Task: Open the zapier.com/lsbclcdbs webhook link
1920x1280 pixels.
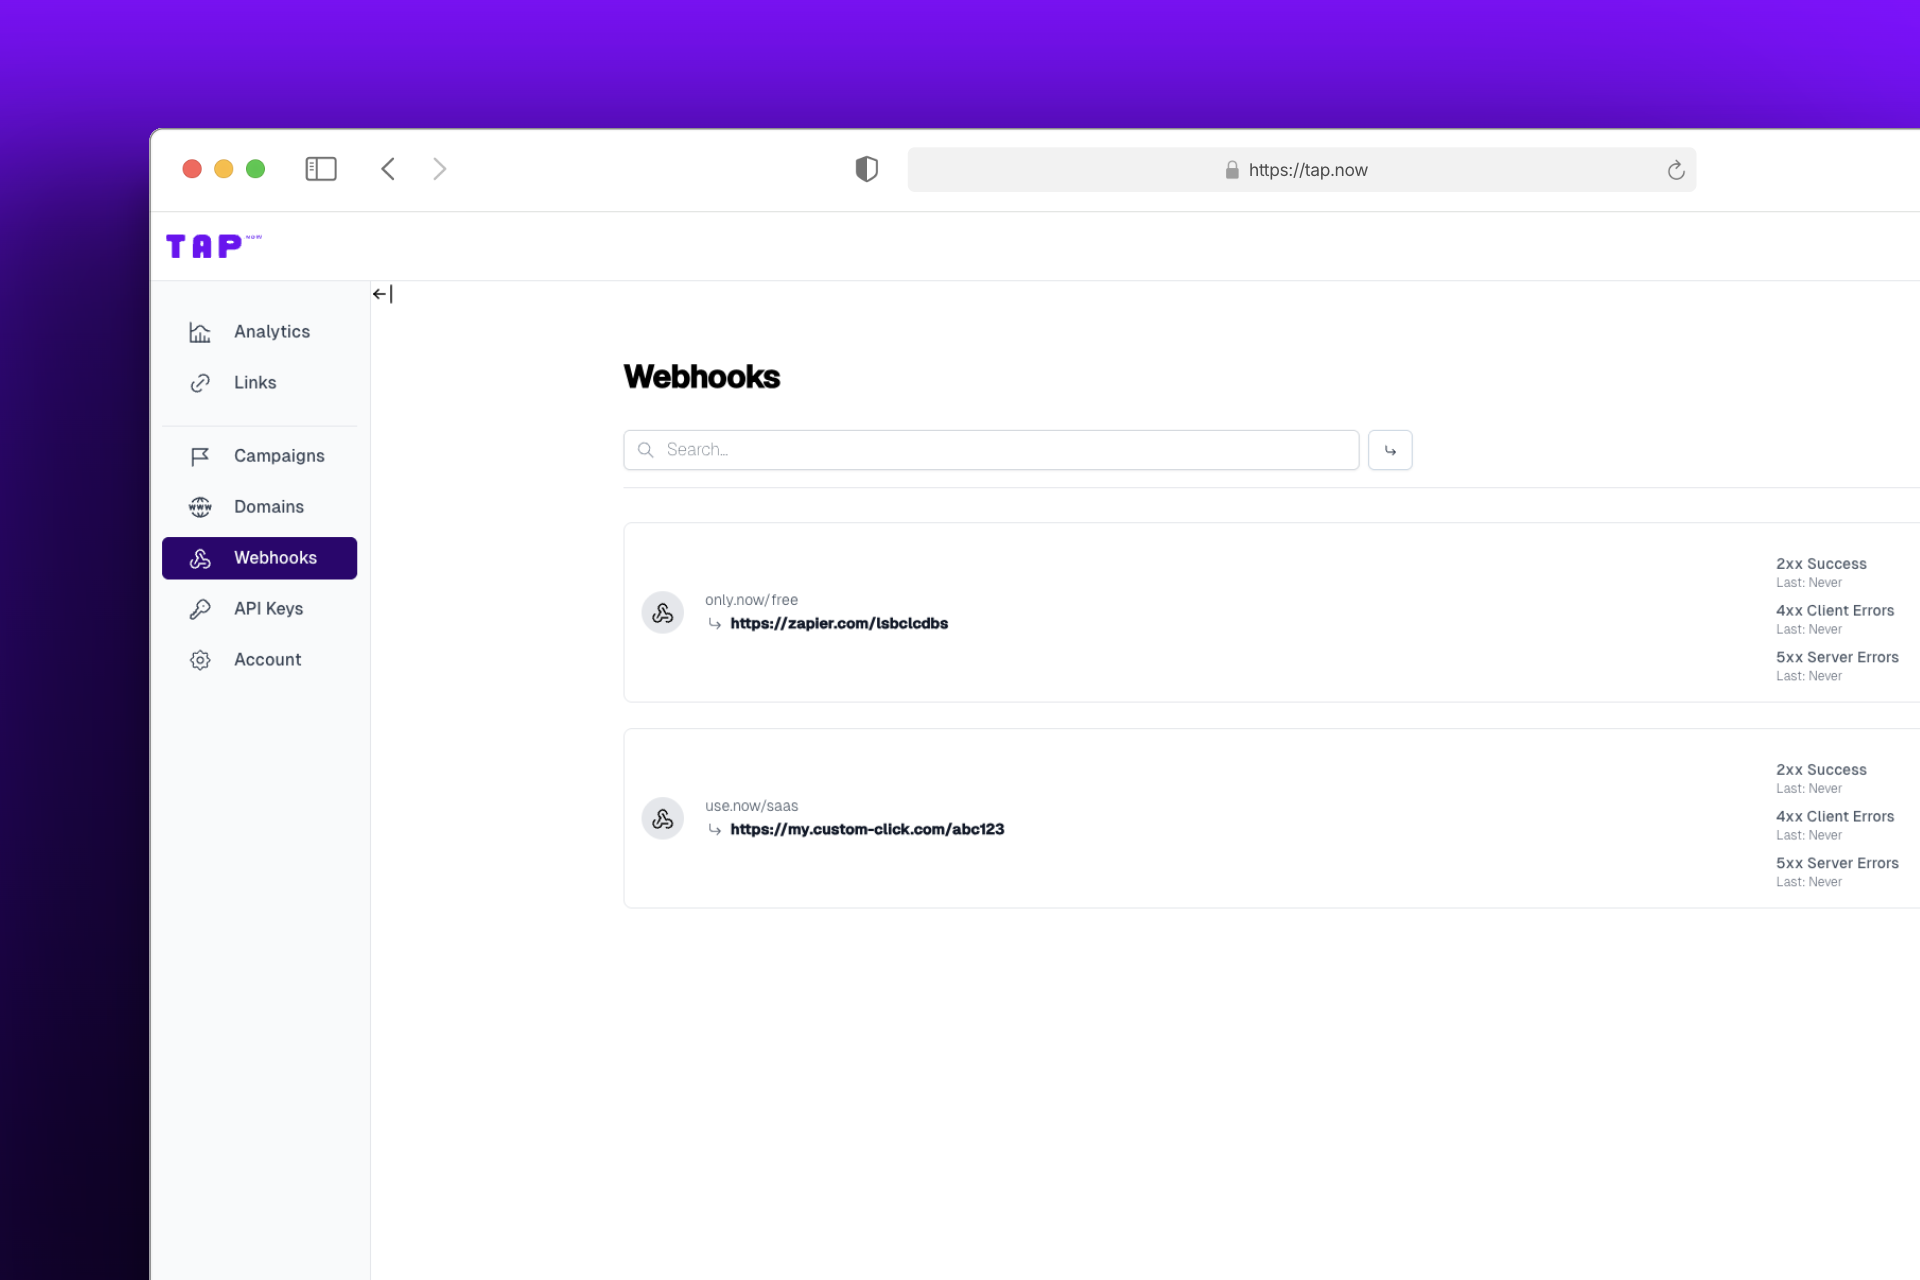Action: point(839,623)
